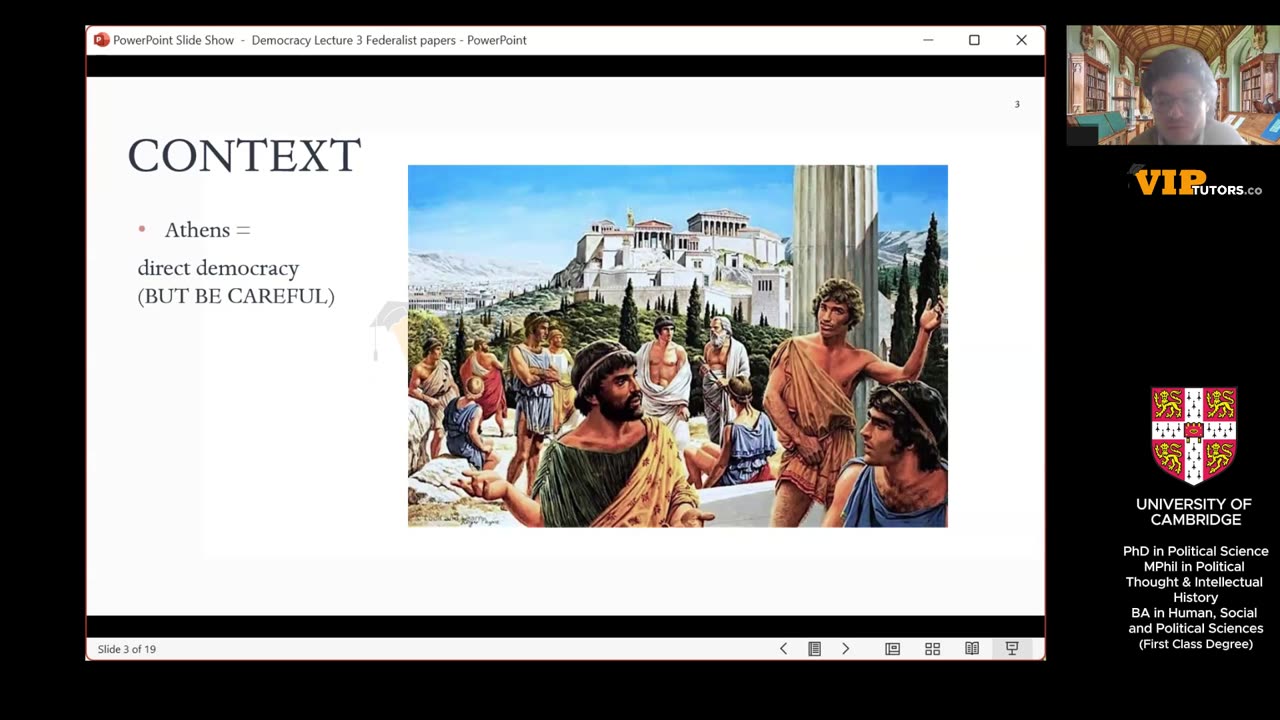
Task: Click the University of Cambridge crest
Action: [x=1194, y=436]
